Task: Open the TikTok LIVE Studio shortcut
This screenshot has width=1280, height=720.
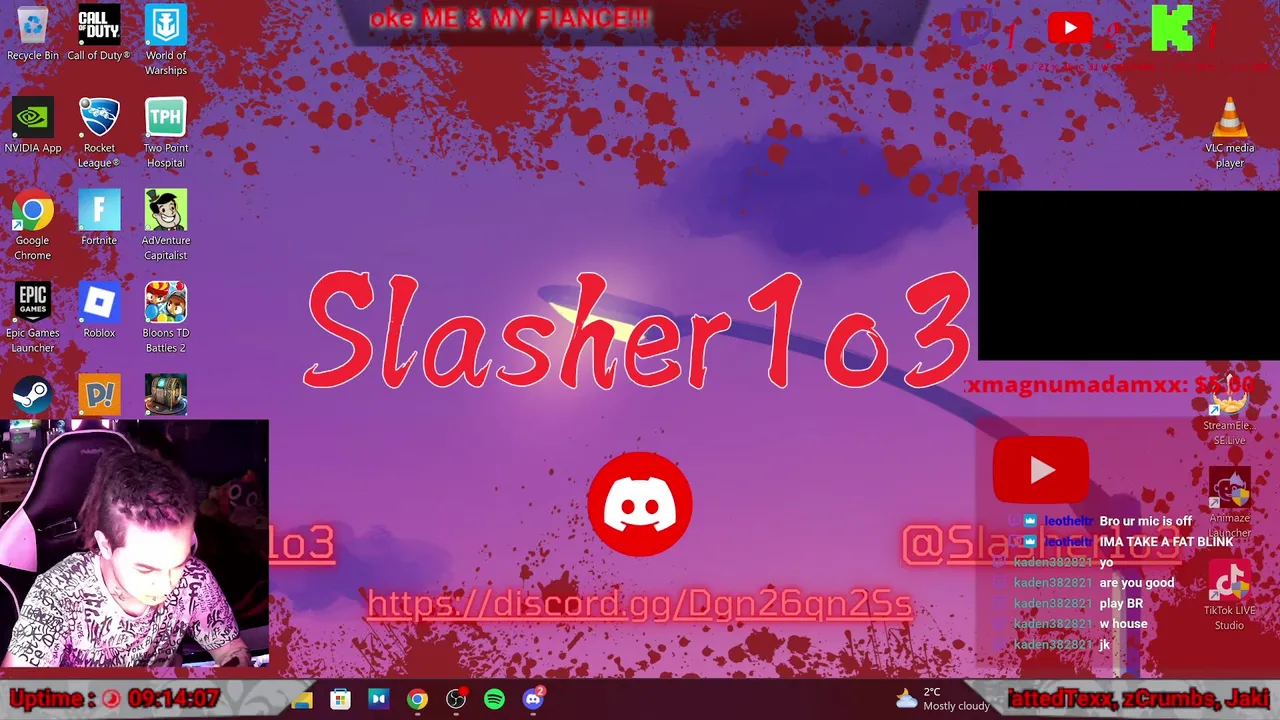Action: 1229,596
